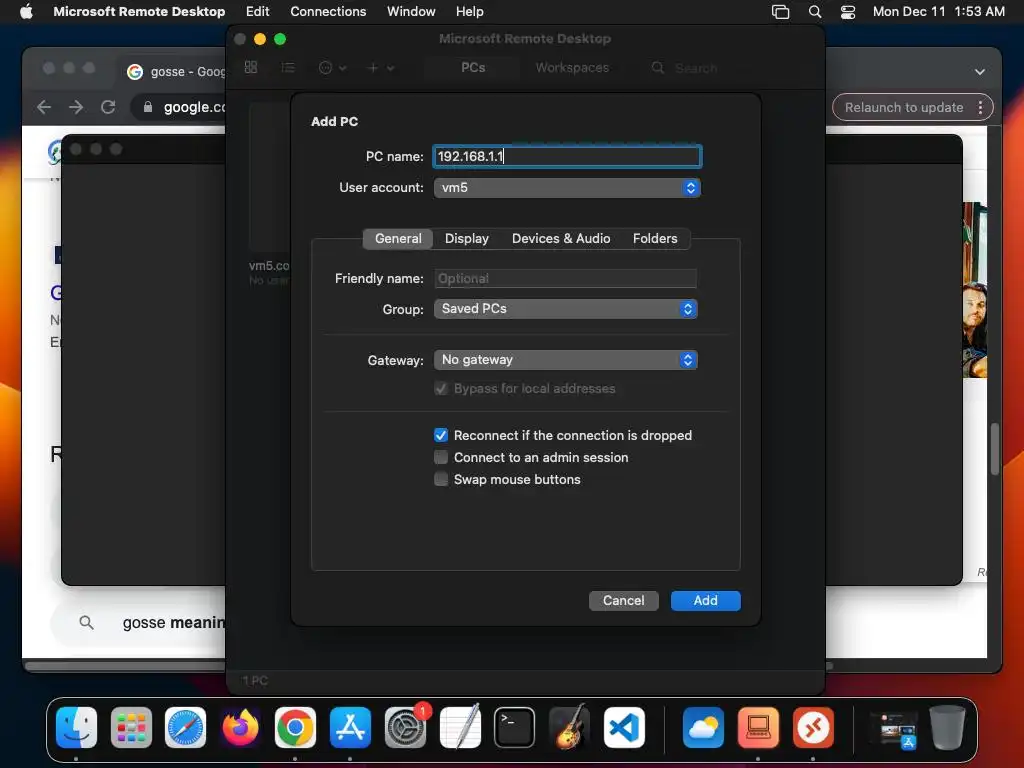This screenshot has height=768, width=1024.
Task: Switch to the Folders tab
Action: click(x=655, y=238)
